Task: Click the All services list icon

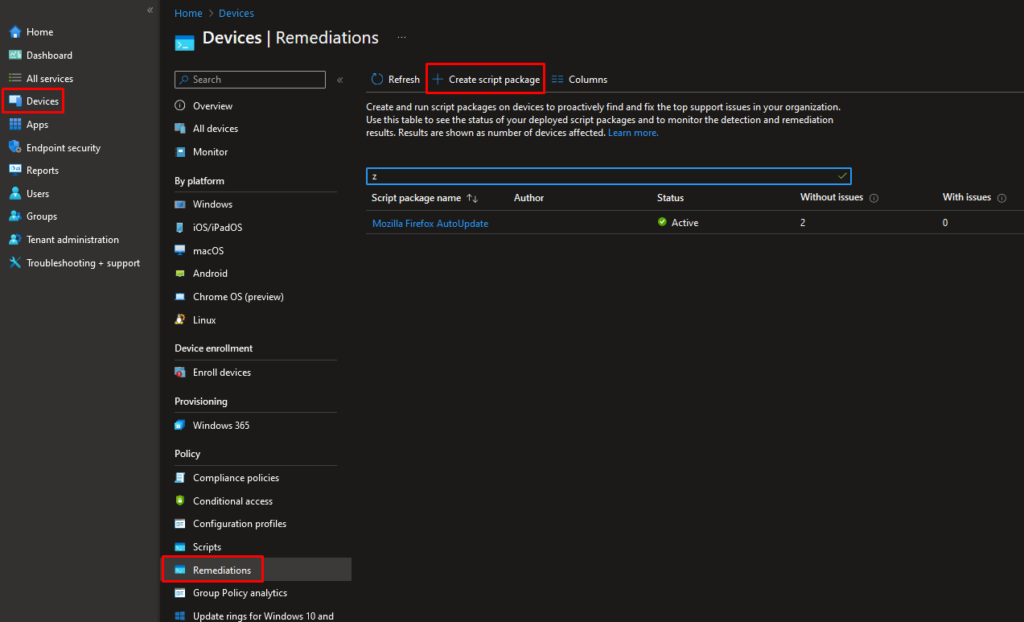Action: pos(15,78)
